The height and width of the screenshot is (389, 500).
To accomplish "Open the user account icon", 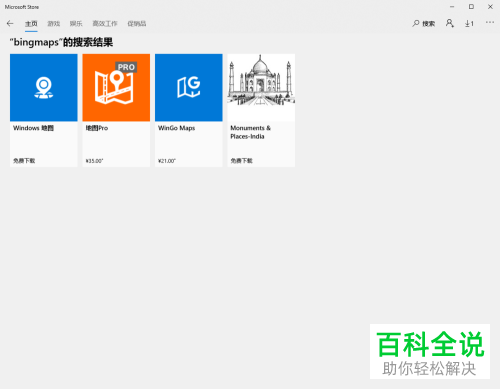I will point(450,23).
